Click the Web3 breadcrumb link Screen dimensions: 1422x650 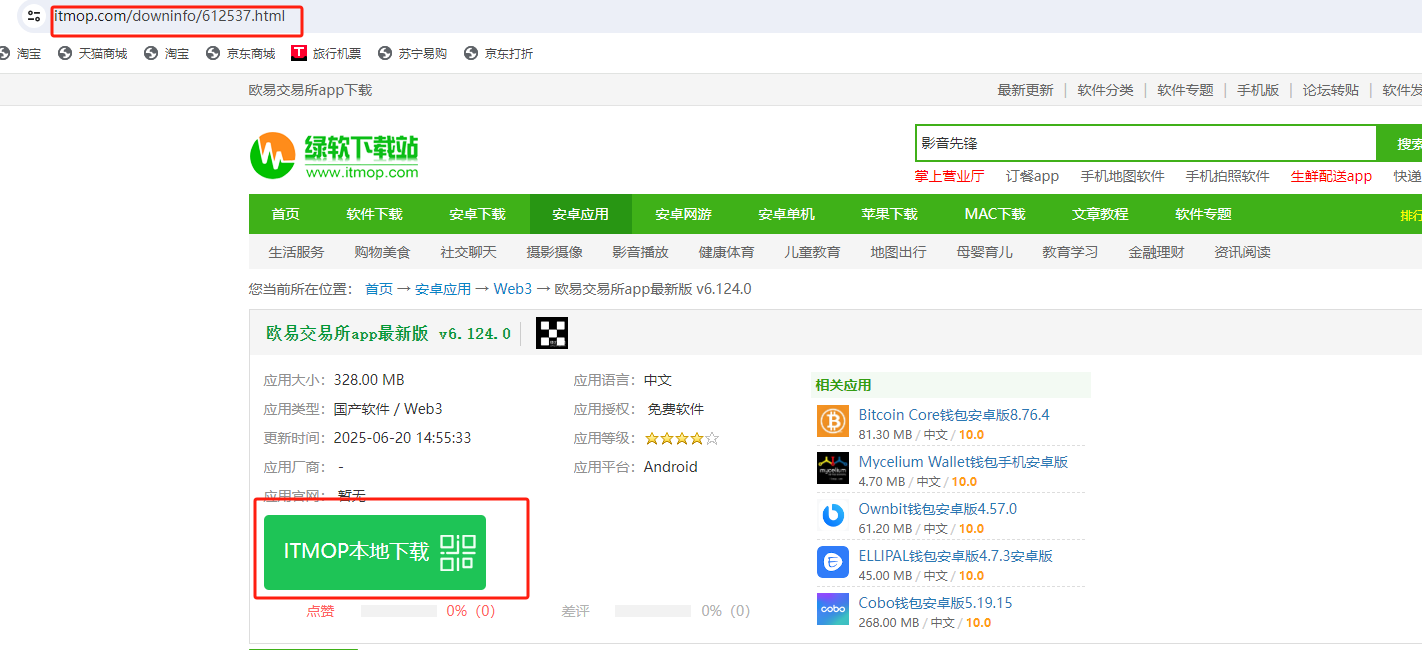pos(512,289)
